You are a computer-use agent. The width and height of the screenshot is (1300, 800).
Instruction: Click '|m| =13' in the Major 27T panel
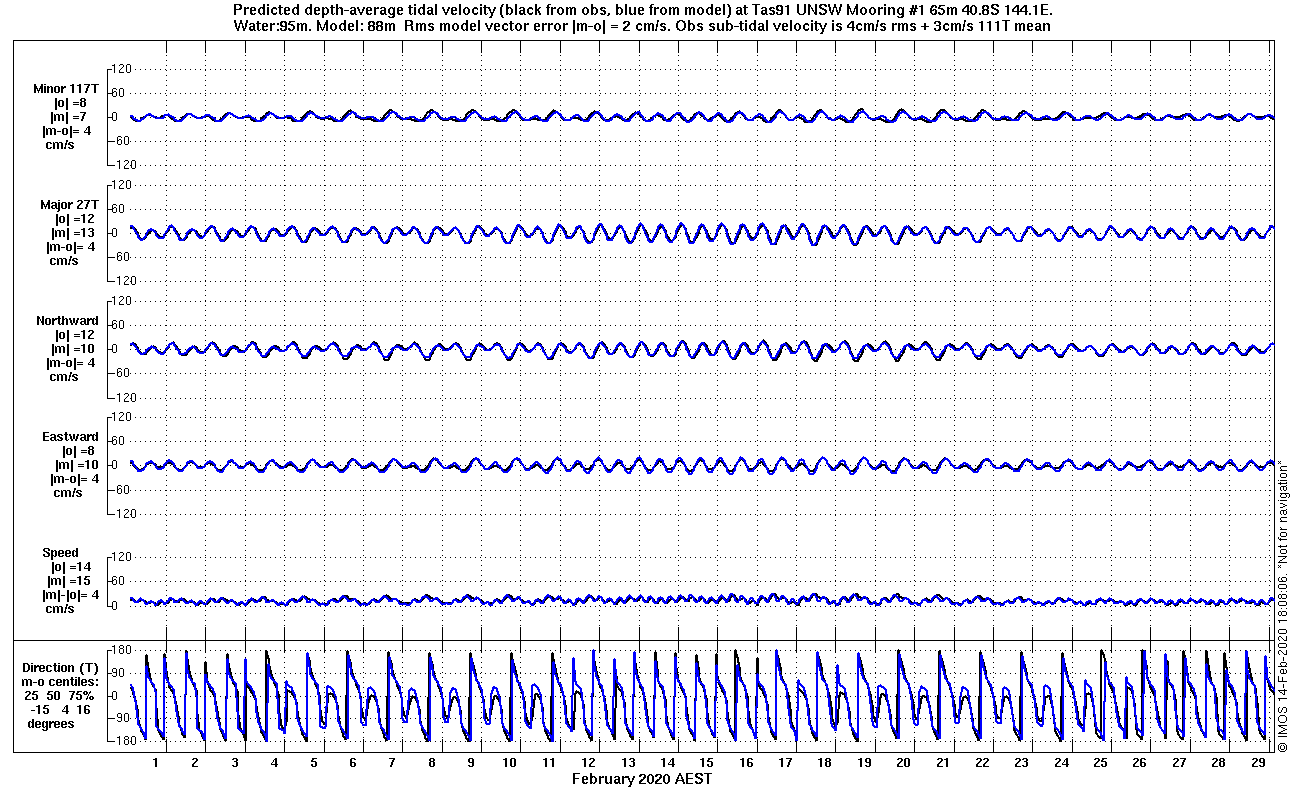coord(71,233)
